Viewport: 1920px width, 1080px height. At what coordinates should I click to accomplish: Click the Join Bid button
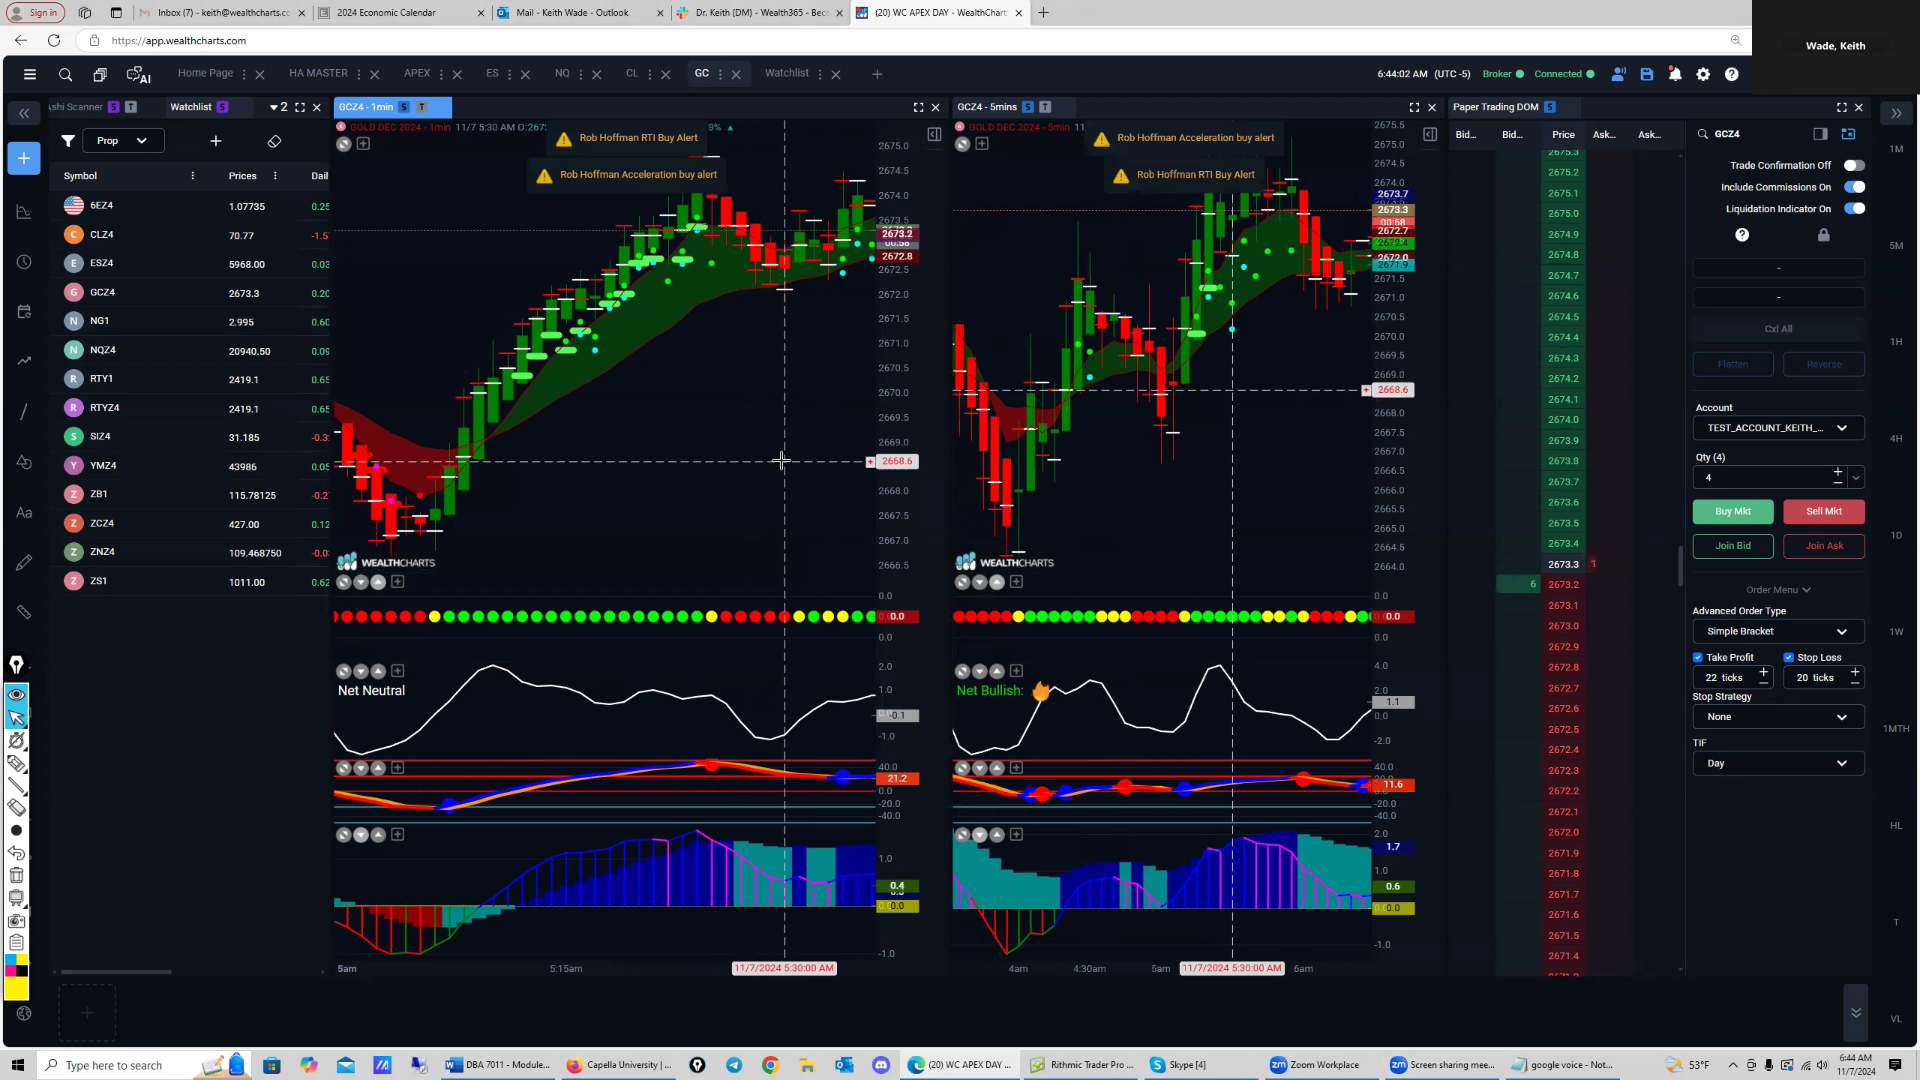(1733, 546)
